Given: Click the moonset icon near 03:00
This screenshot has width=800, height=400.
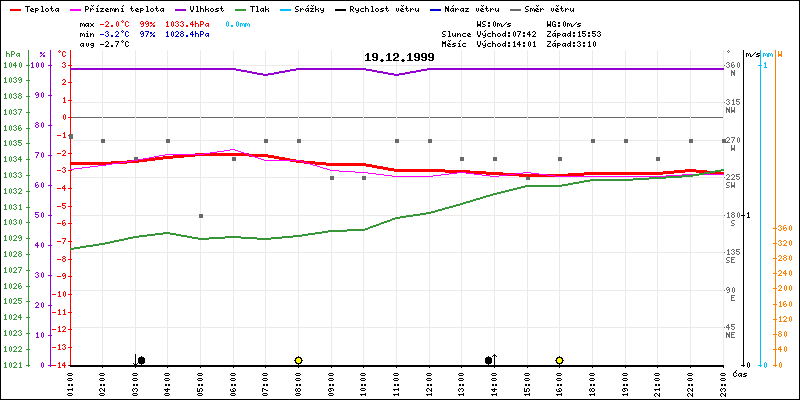Looking at the screenshot, I should coord(139,360).
